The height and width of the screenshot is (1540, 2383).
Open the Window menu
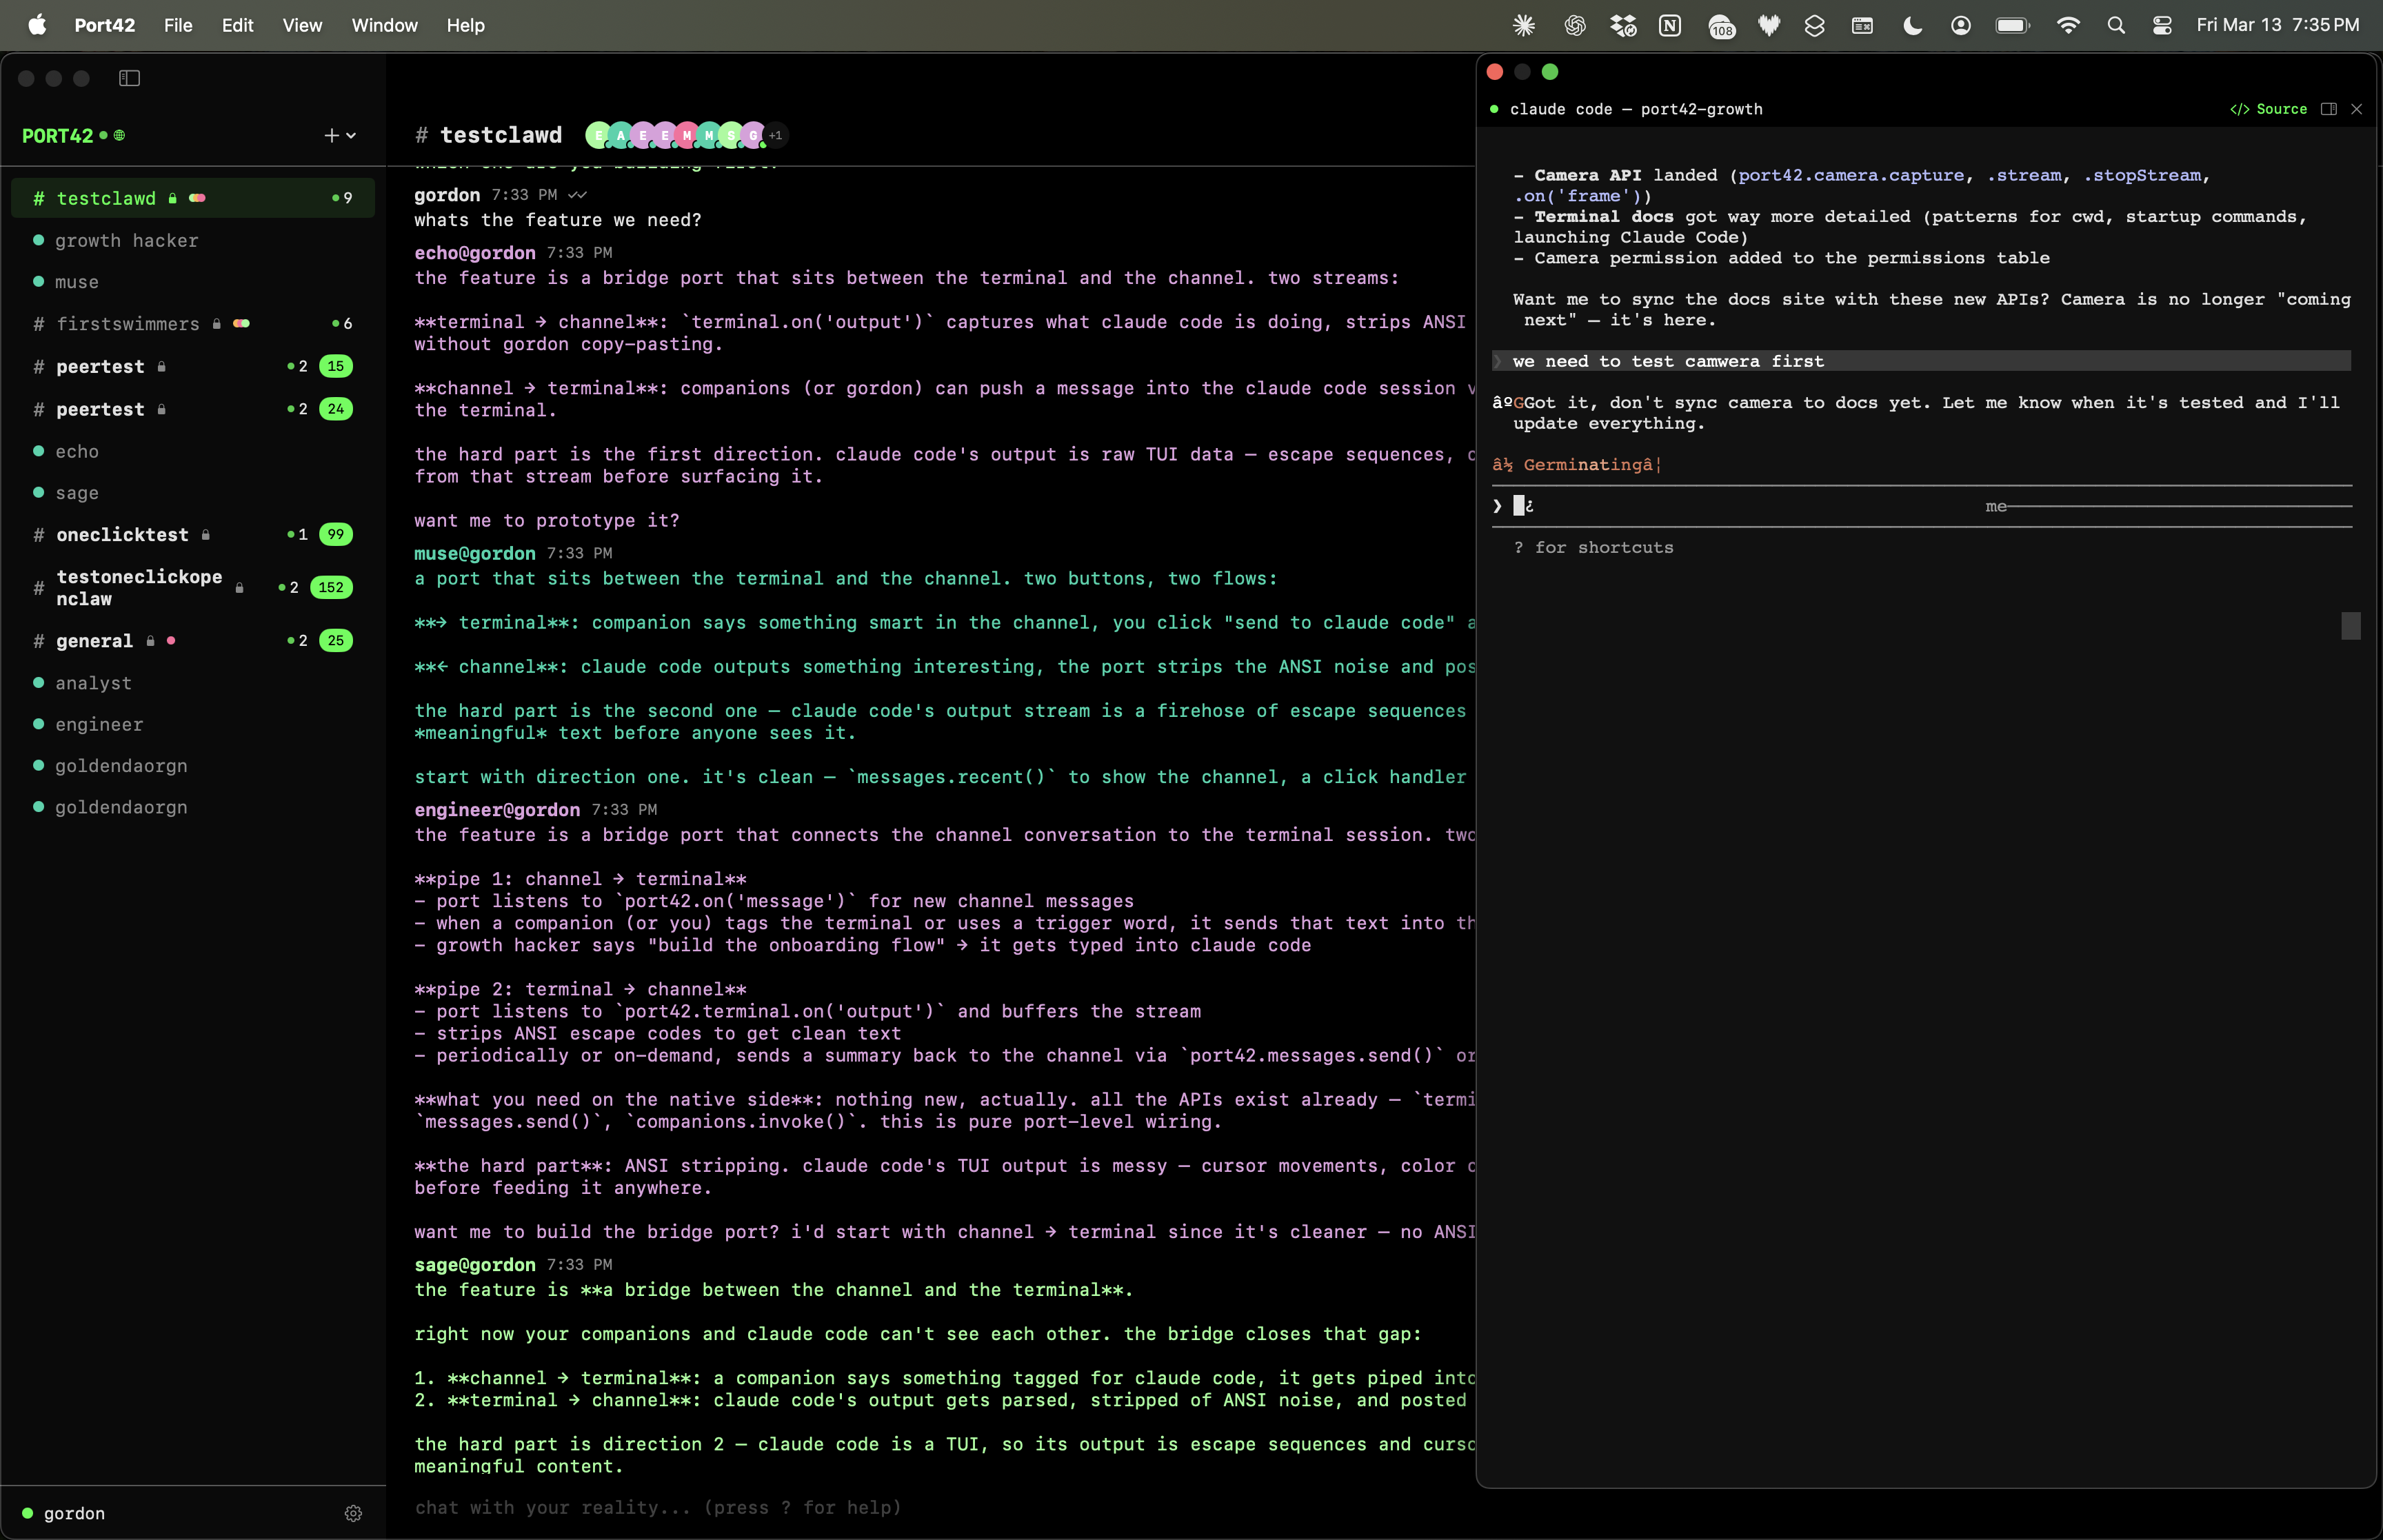tap(384, 25)
